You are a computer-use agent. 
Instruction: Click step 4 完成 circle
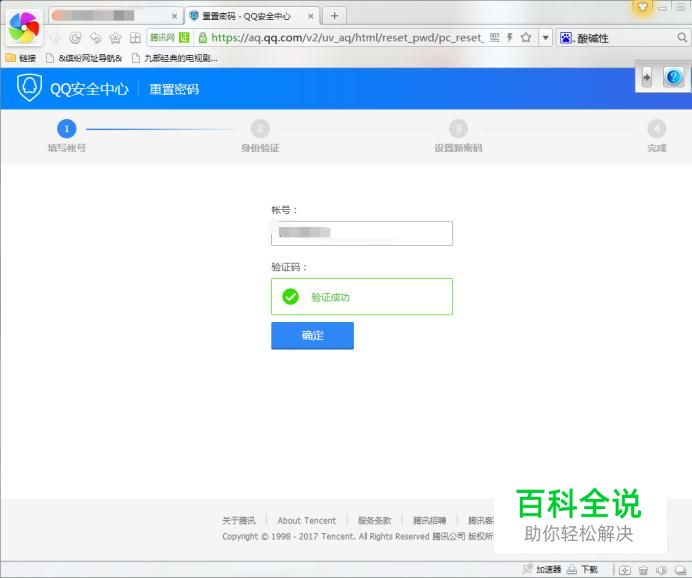point(657,129)
